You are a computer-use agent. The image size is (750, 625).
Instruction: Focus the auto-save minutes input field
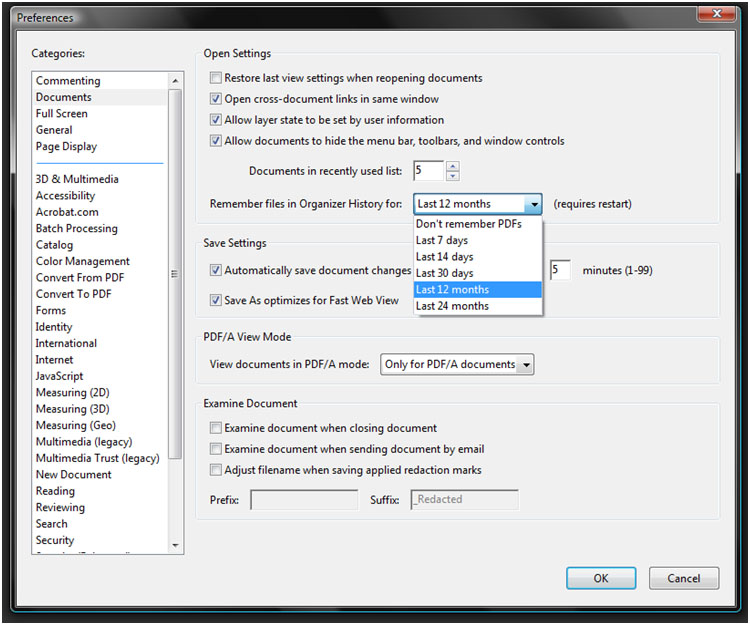(x=560, y=270)
